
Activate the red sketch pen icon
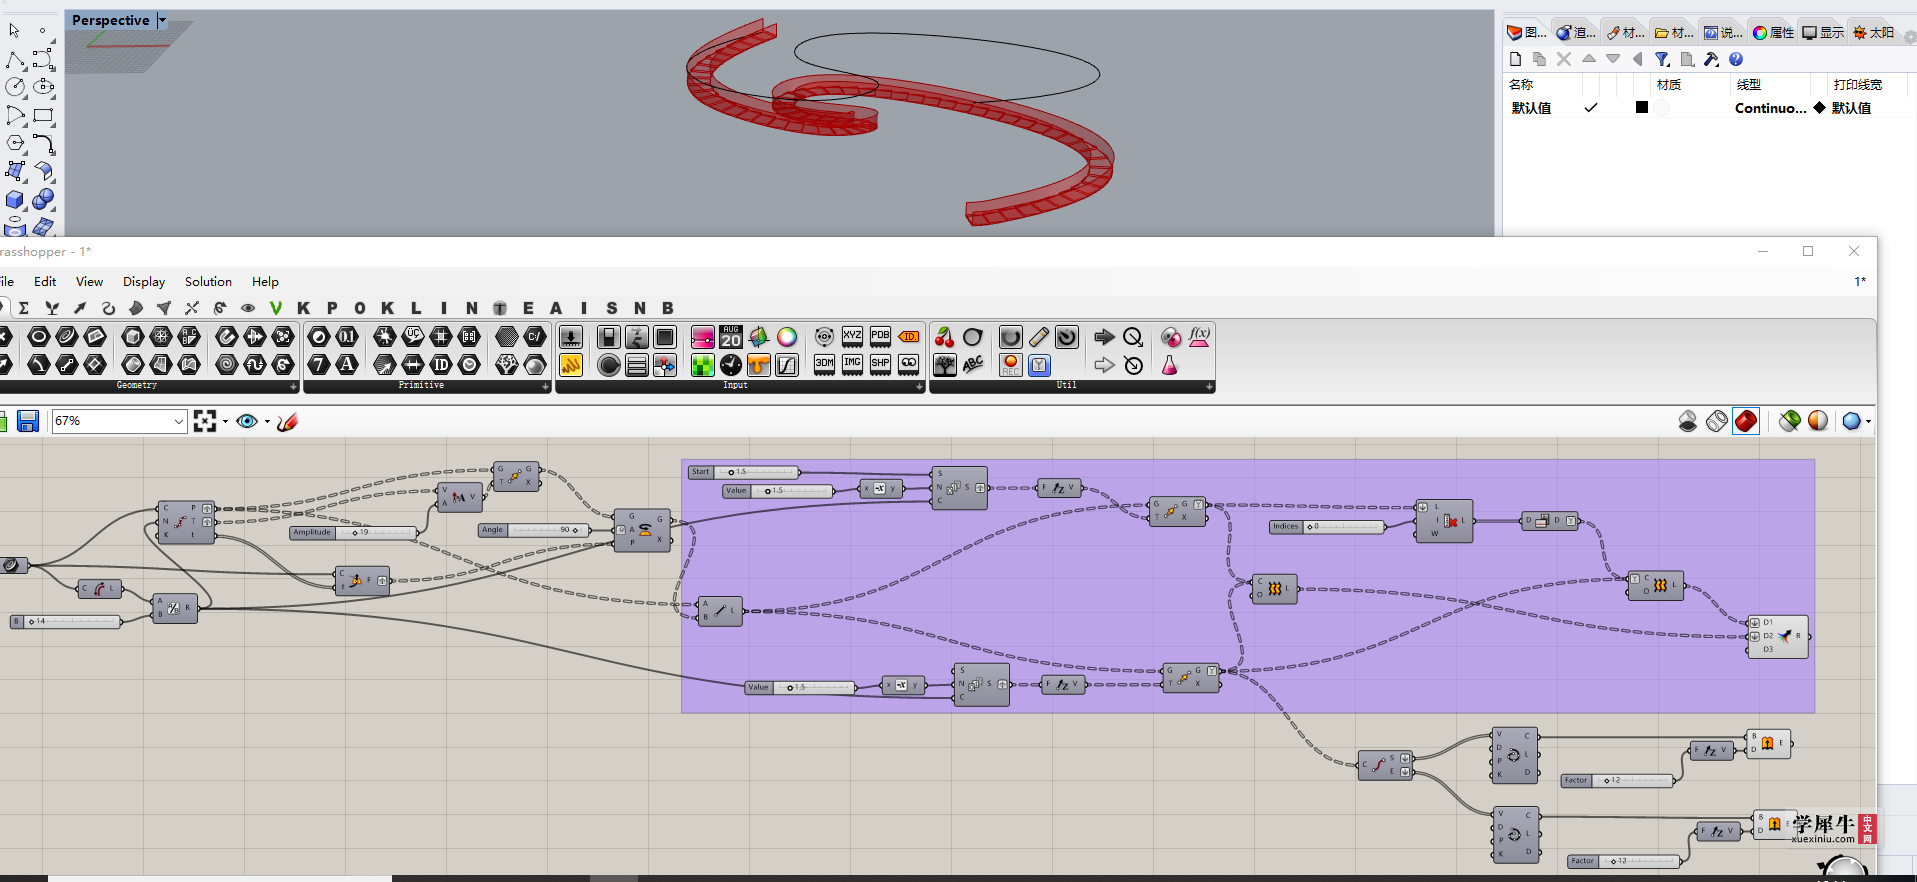pos(288,421)
